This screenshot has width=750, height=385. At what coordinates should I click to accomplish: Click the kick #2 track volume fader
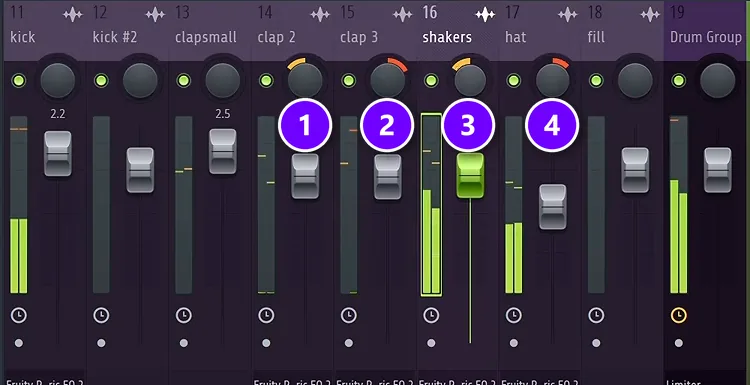[x=140, y=170]
